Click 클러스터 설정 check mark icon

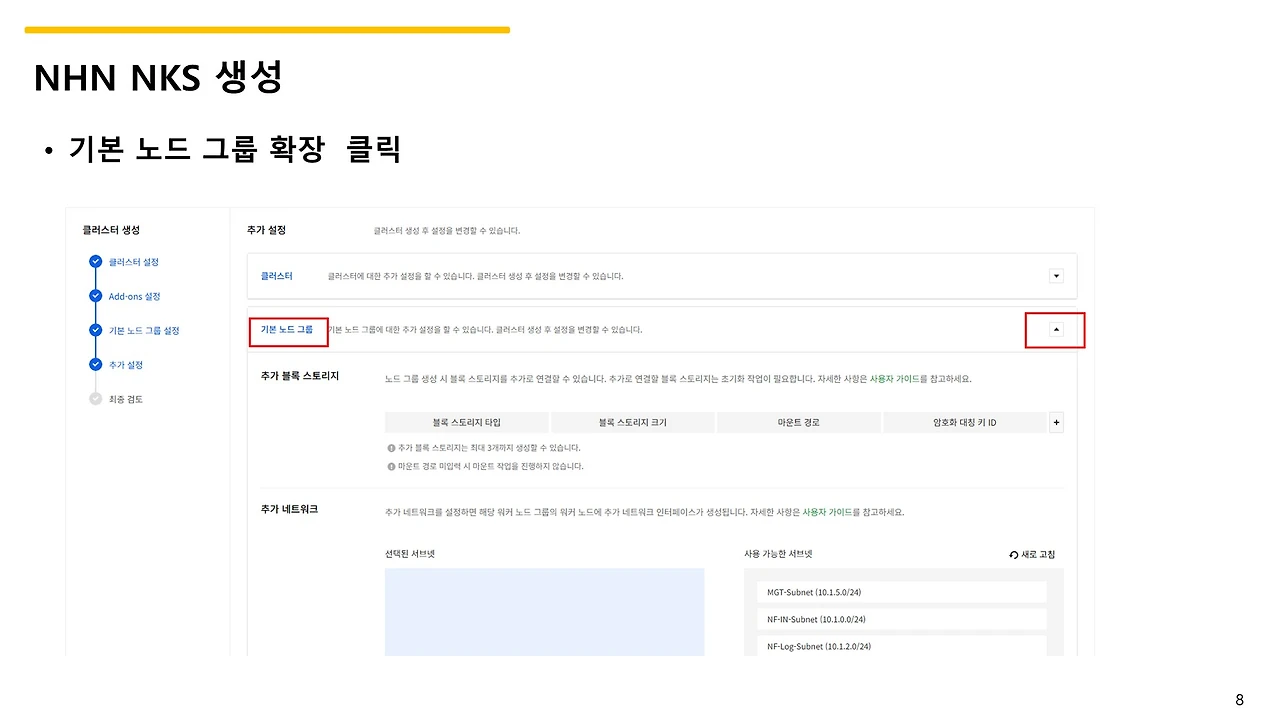click(x=95, y=262)
